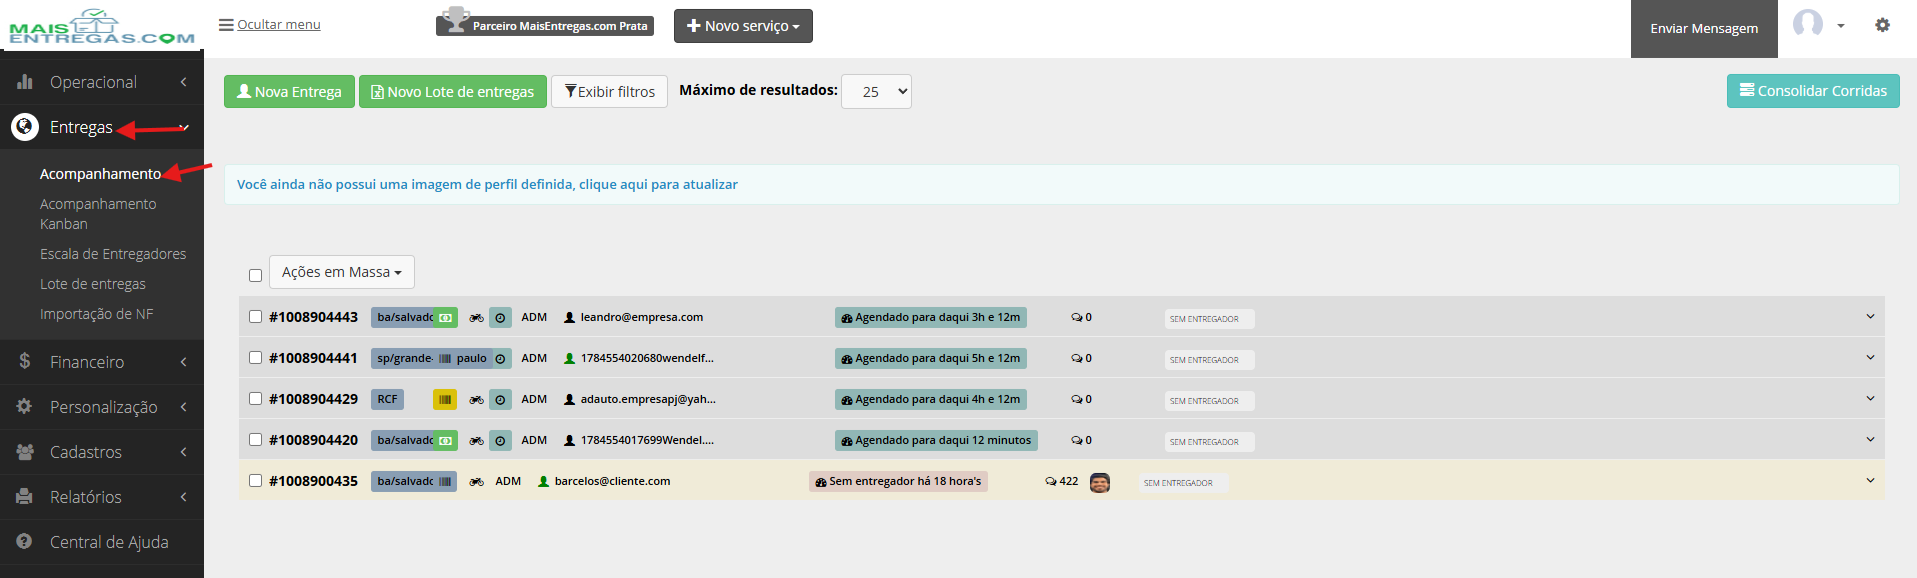Open Escala de Entregadores in sidebar
Viewport: 1917px width, 578px height.
click(113, 254)
